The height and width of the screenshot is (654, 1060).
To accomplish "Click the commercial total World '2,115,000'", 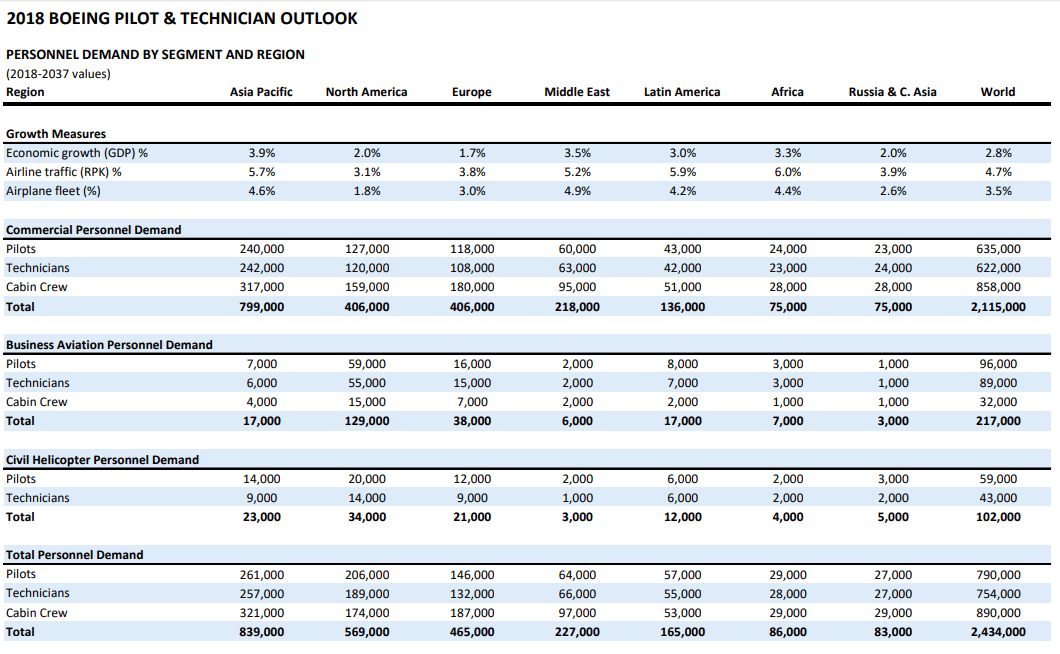I will click(998, 307).
